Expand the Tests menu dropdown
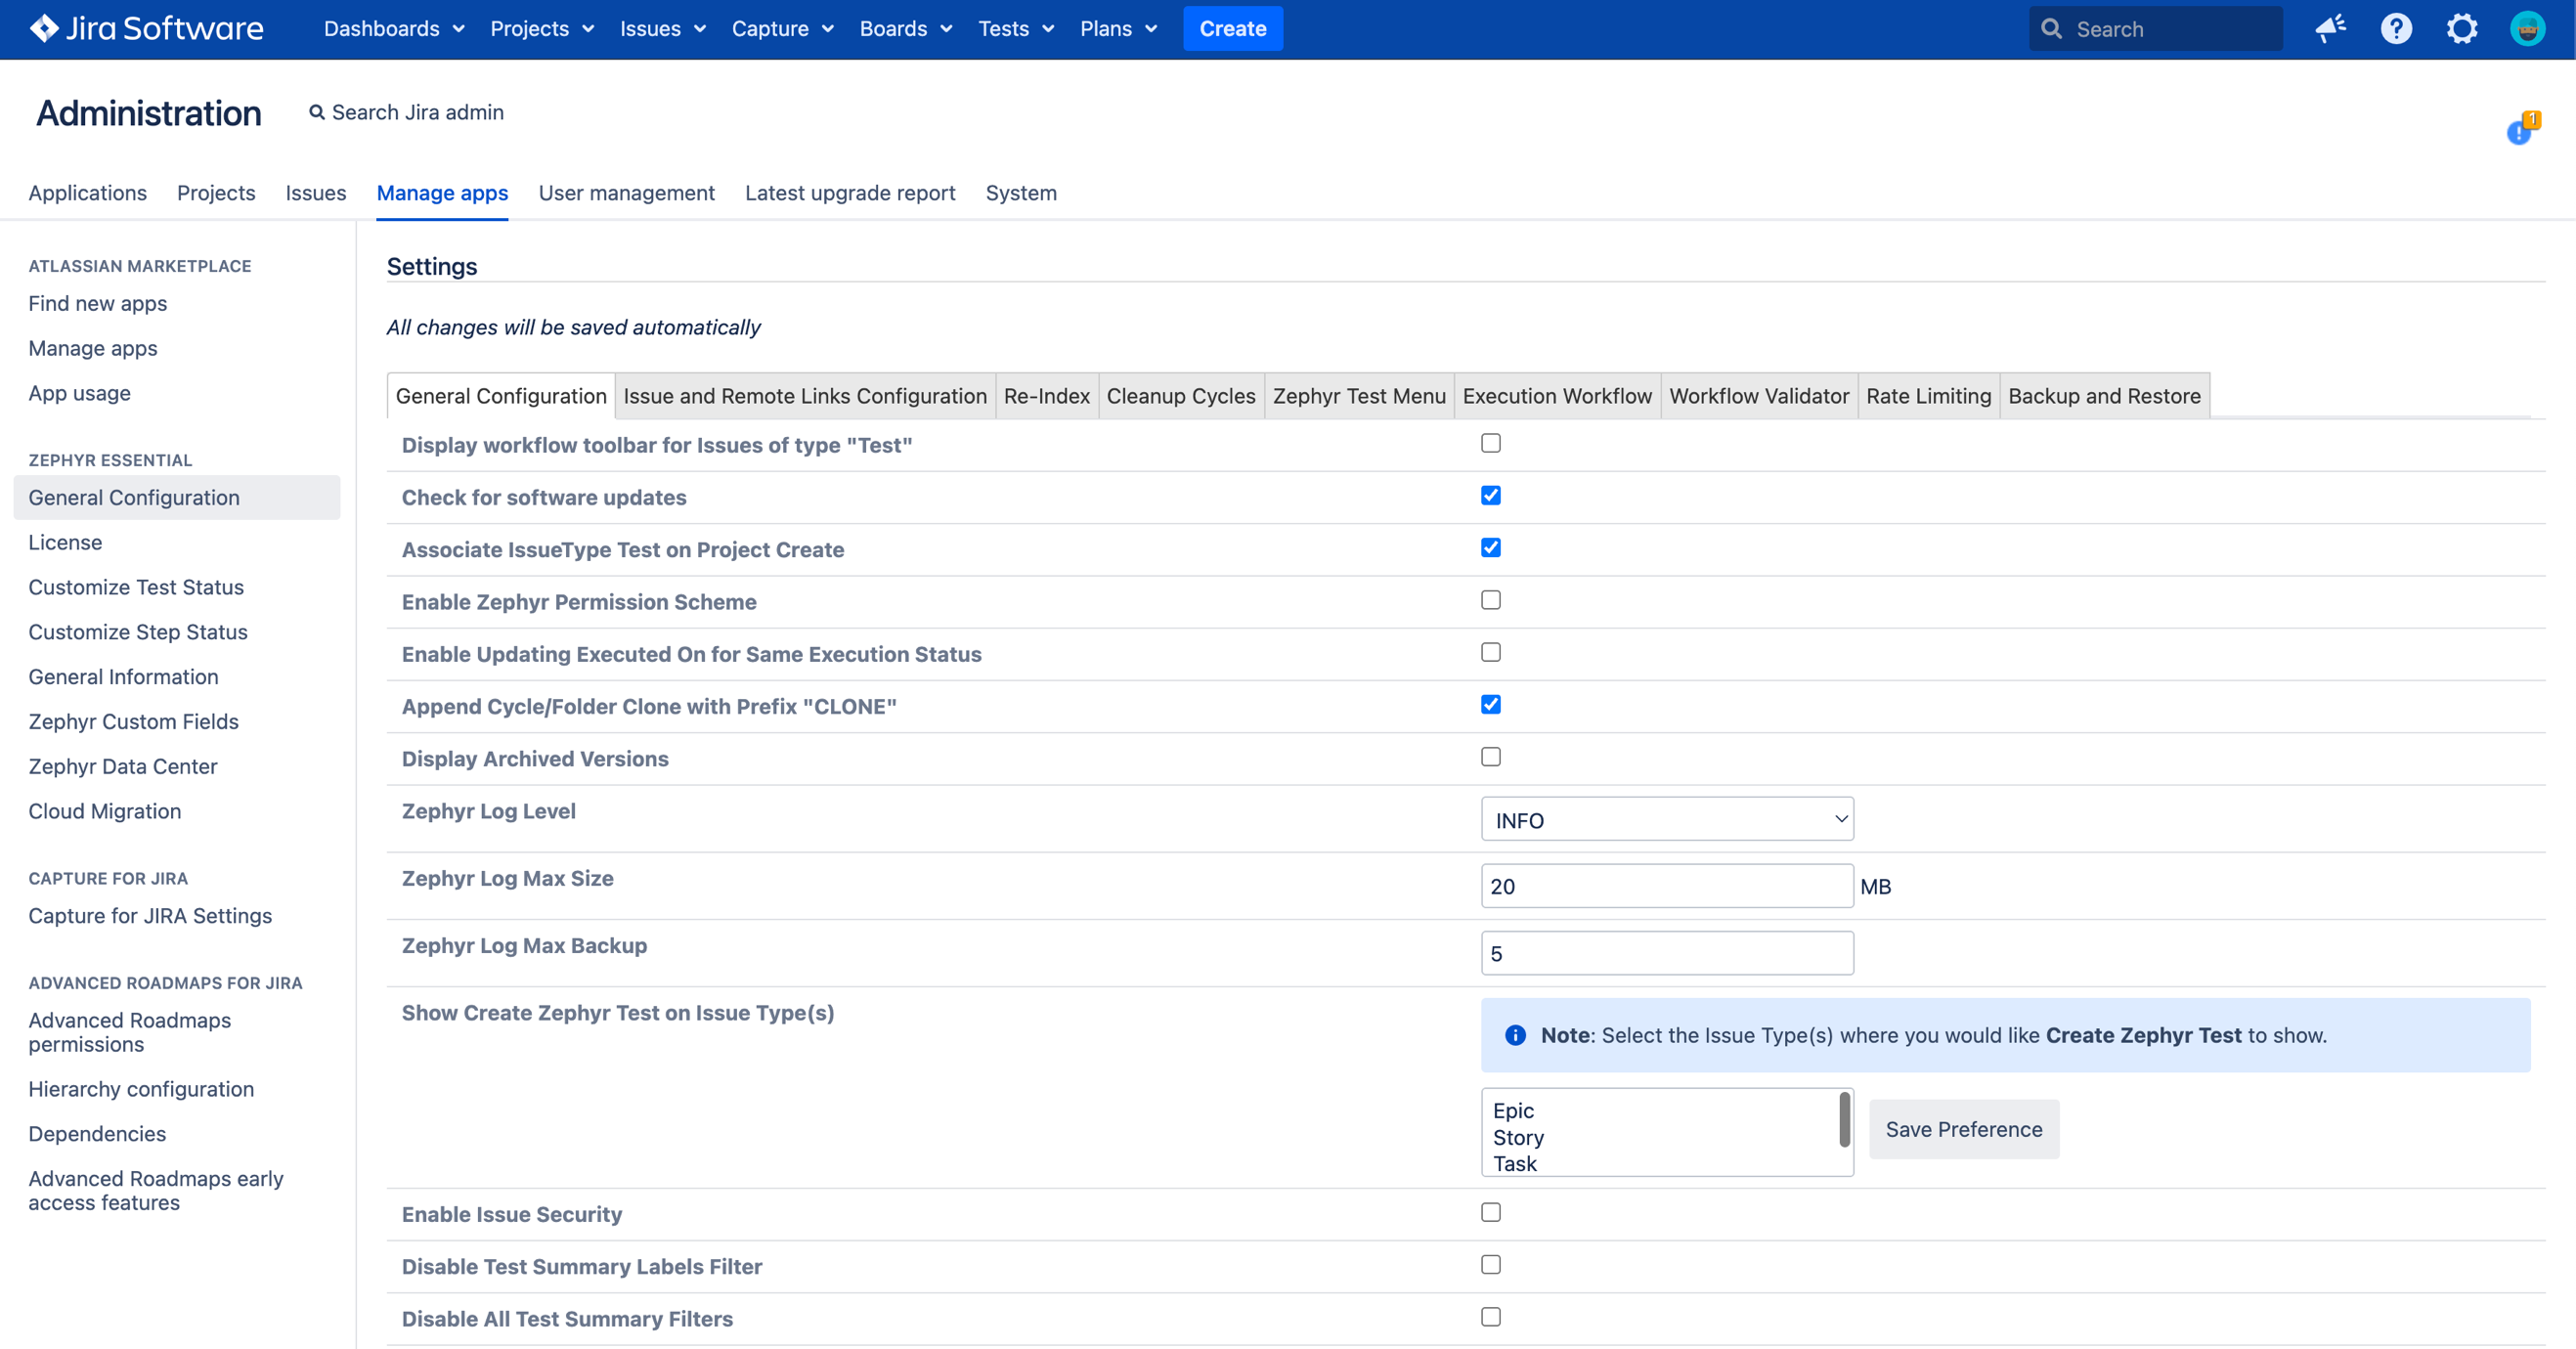2576x1349 pixels. point(1015,28)
